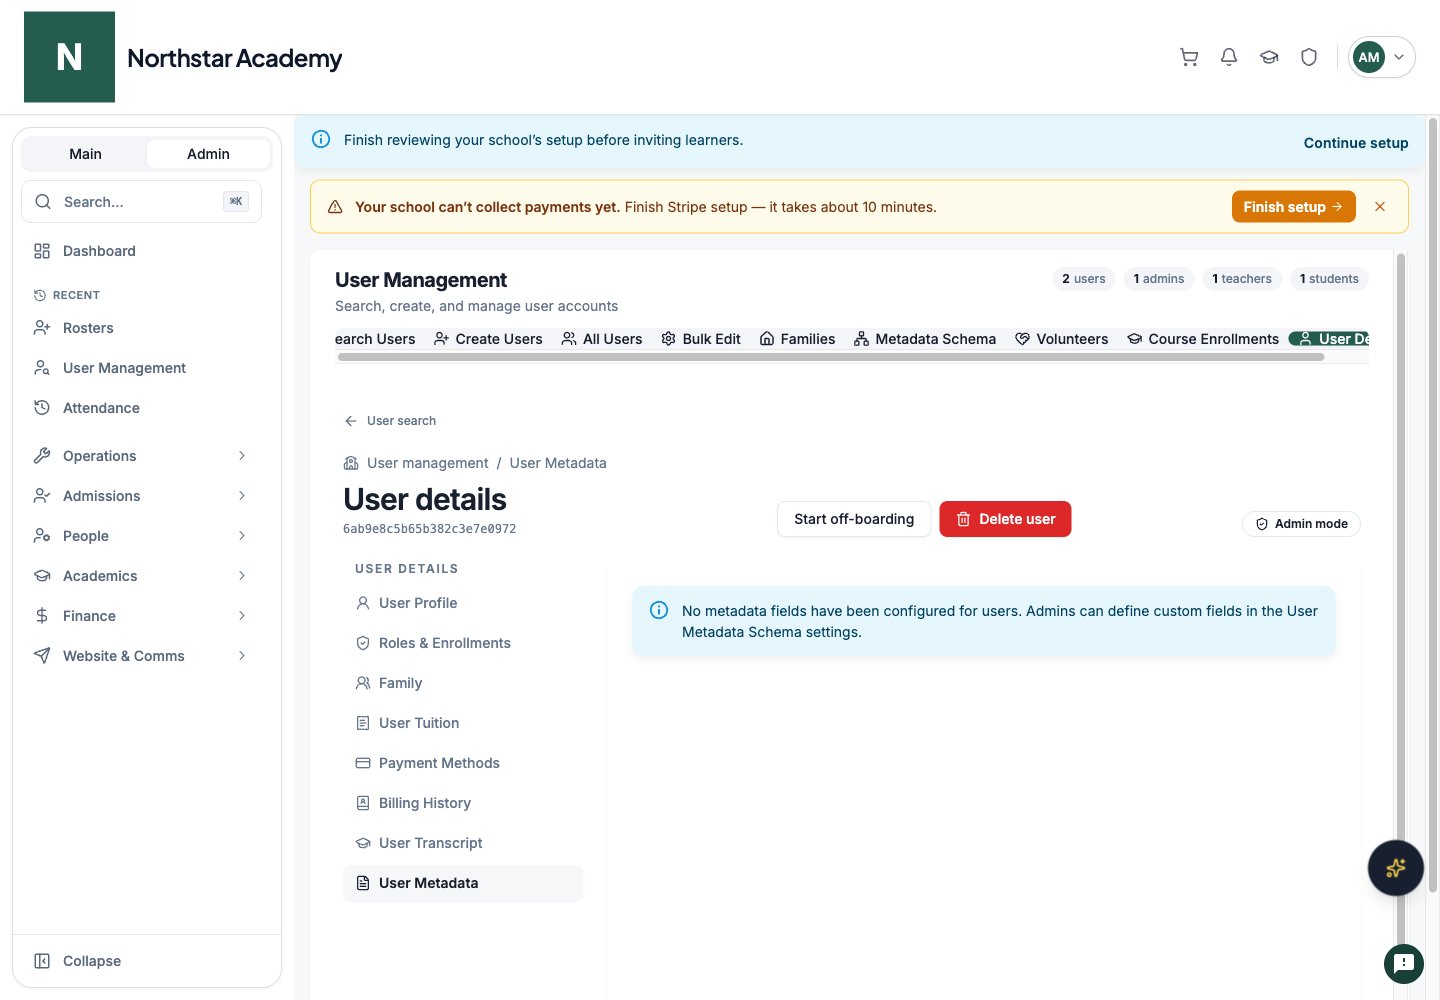Open the feedback chat bubble icon
1440x1000 pixels.
(1404, 964)
